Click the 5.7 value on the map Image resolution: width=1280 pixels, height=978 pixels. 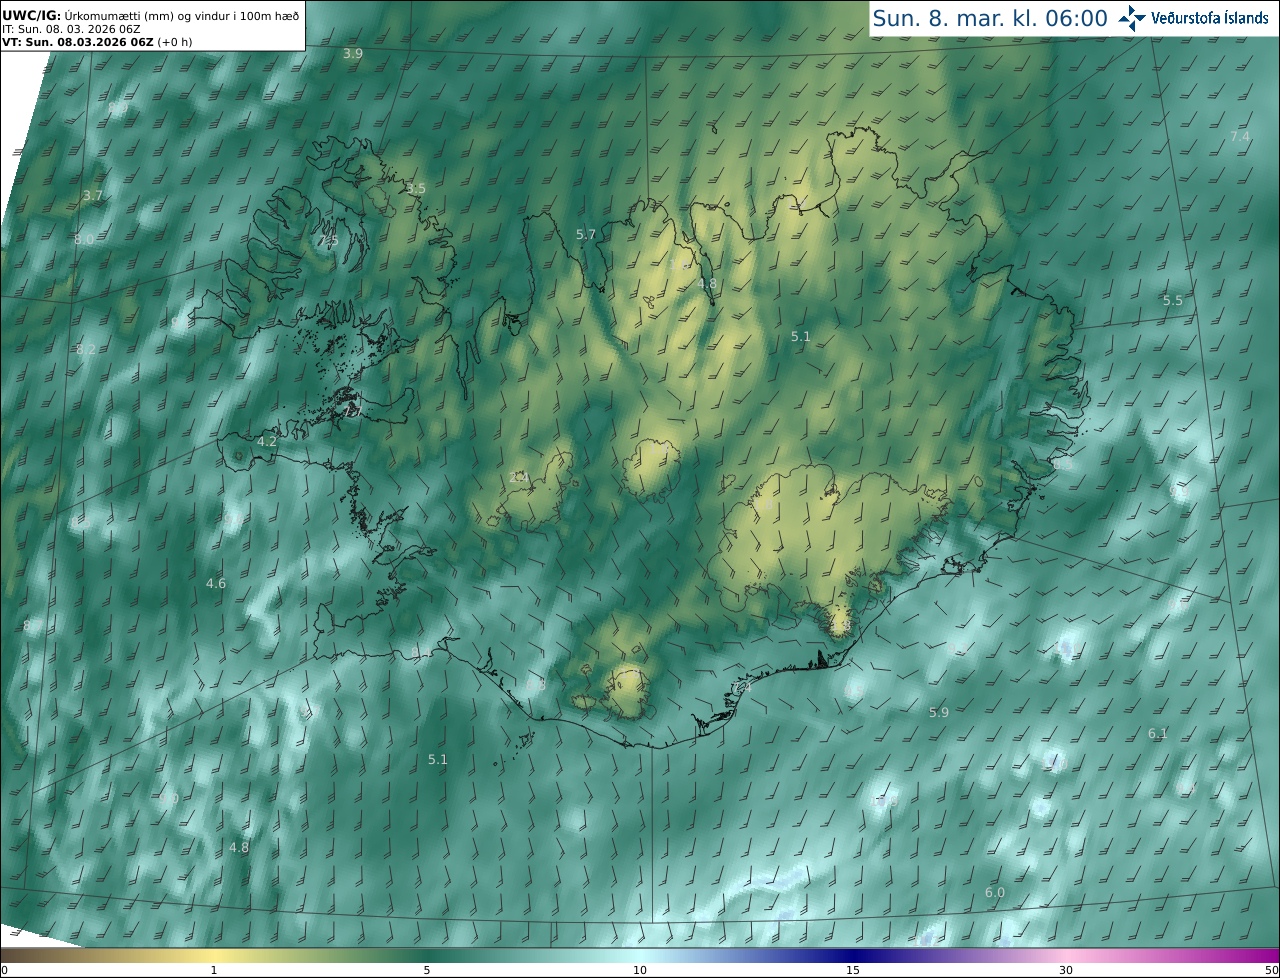586,234
